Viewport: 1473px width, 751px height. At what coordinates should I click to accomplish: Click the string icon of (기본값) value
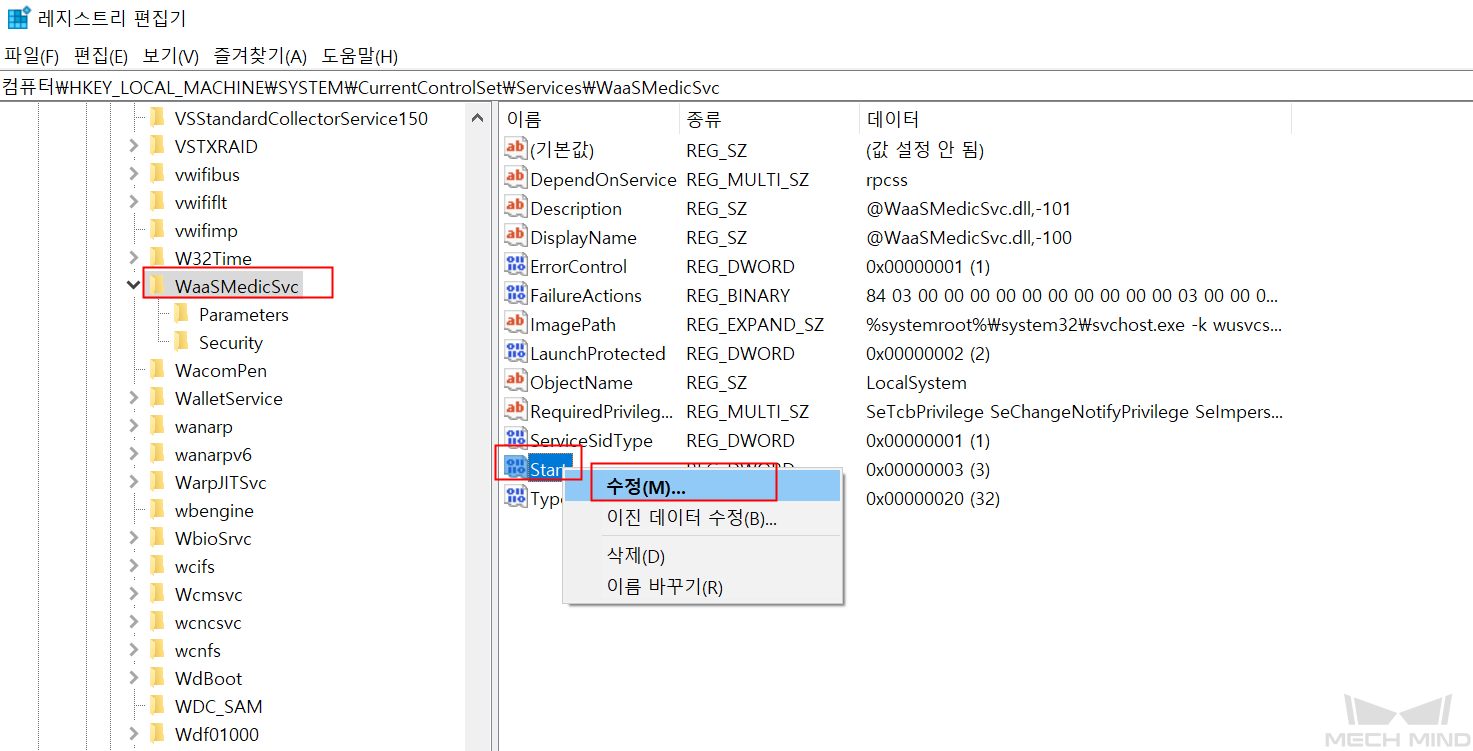point(515,149)
